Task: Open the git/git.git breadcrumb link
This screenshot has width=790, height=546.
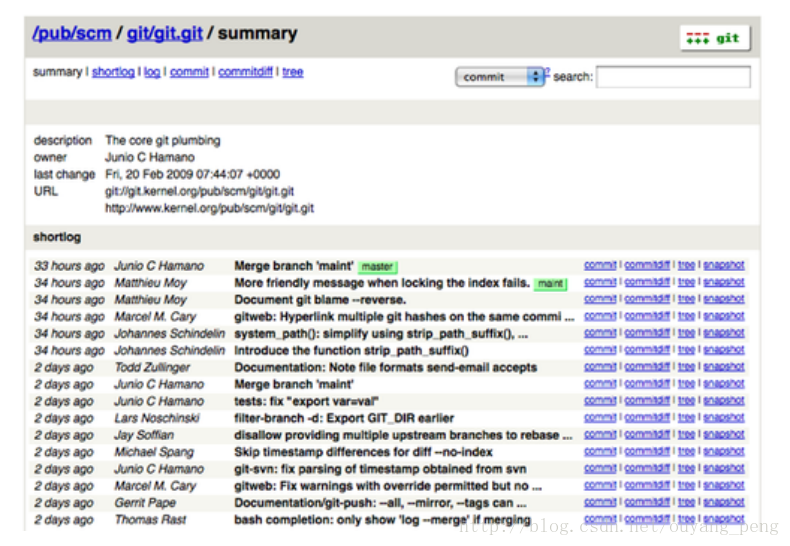Action: [165, 33]
